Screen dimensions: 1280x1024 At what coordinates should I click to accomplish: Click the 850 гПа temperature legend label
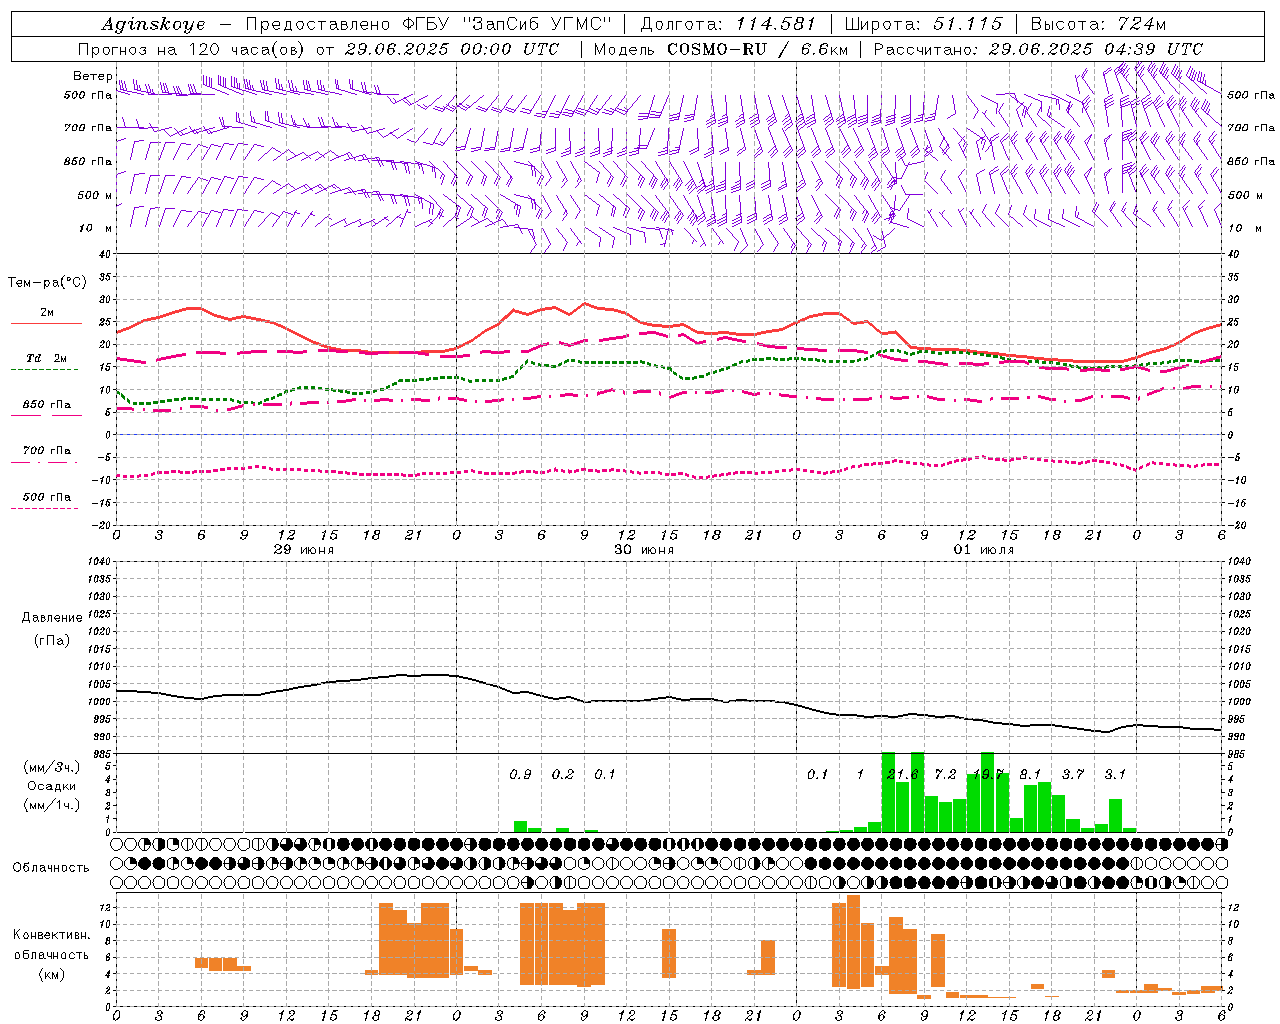pos(47,404)
